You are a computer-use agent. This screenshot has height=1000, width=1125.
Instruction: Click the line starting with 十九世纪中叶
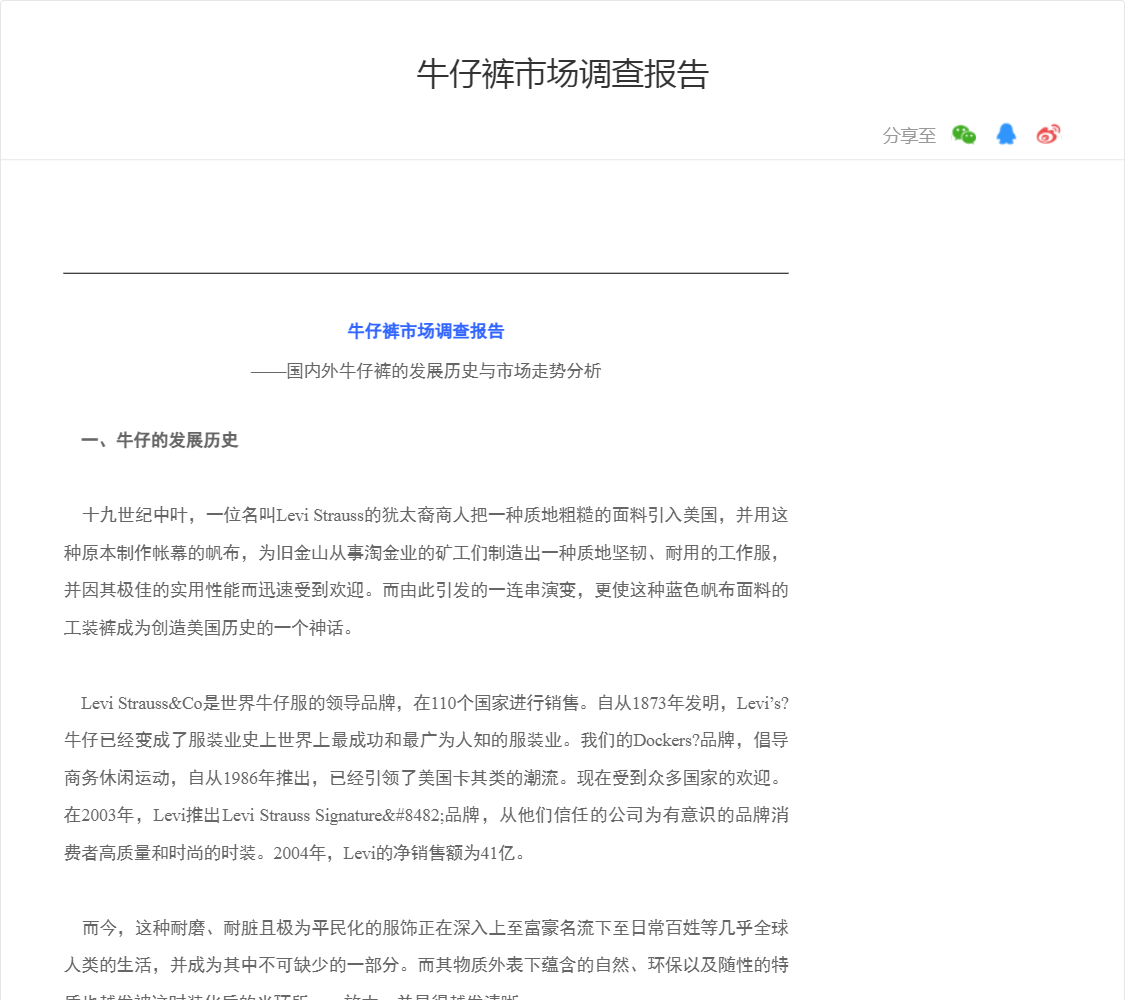pos(435,515)
